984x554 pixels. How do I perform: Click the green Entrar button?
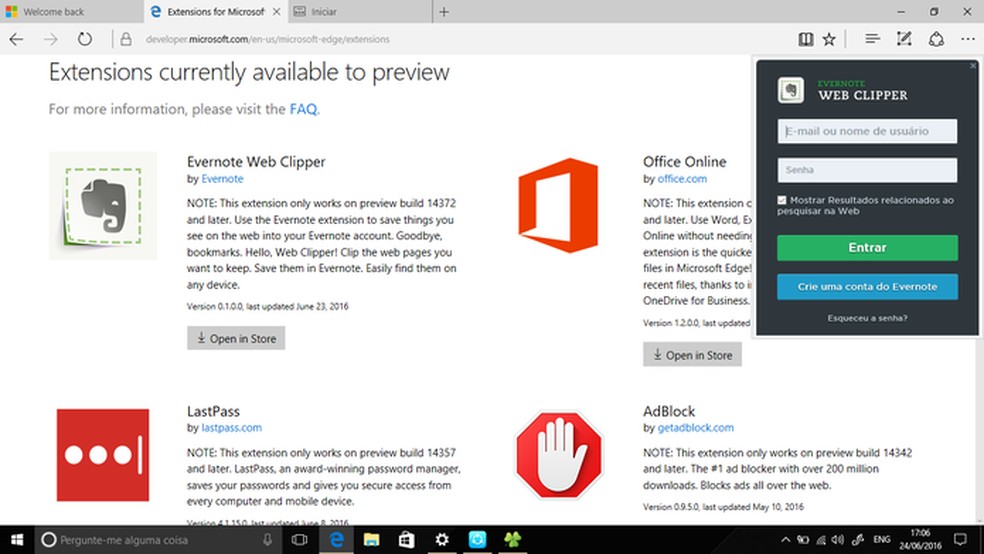867,248
